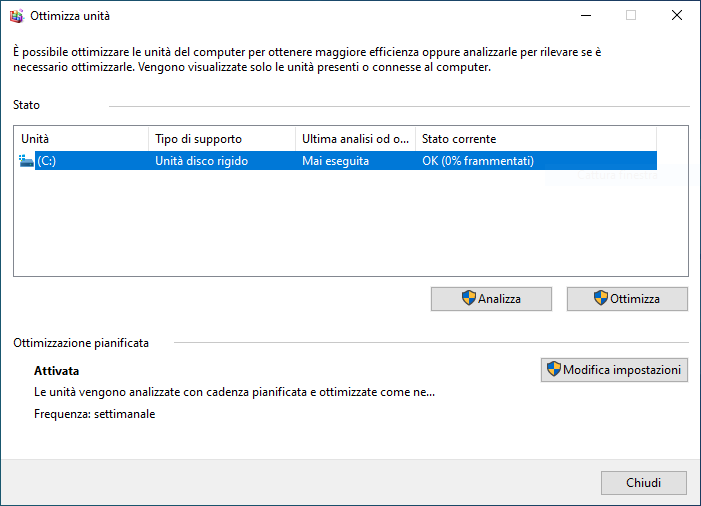Image resolution: width=701 pixels, height=506 pixels.
Task: Close the window with the X button
Action: (x=676, y=16)
